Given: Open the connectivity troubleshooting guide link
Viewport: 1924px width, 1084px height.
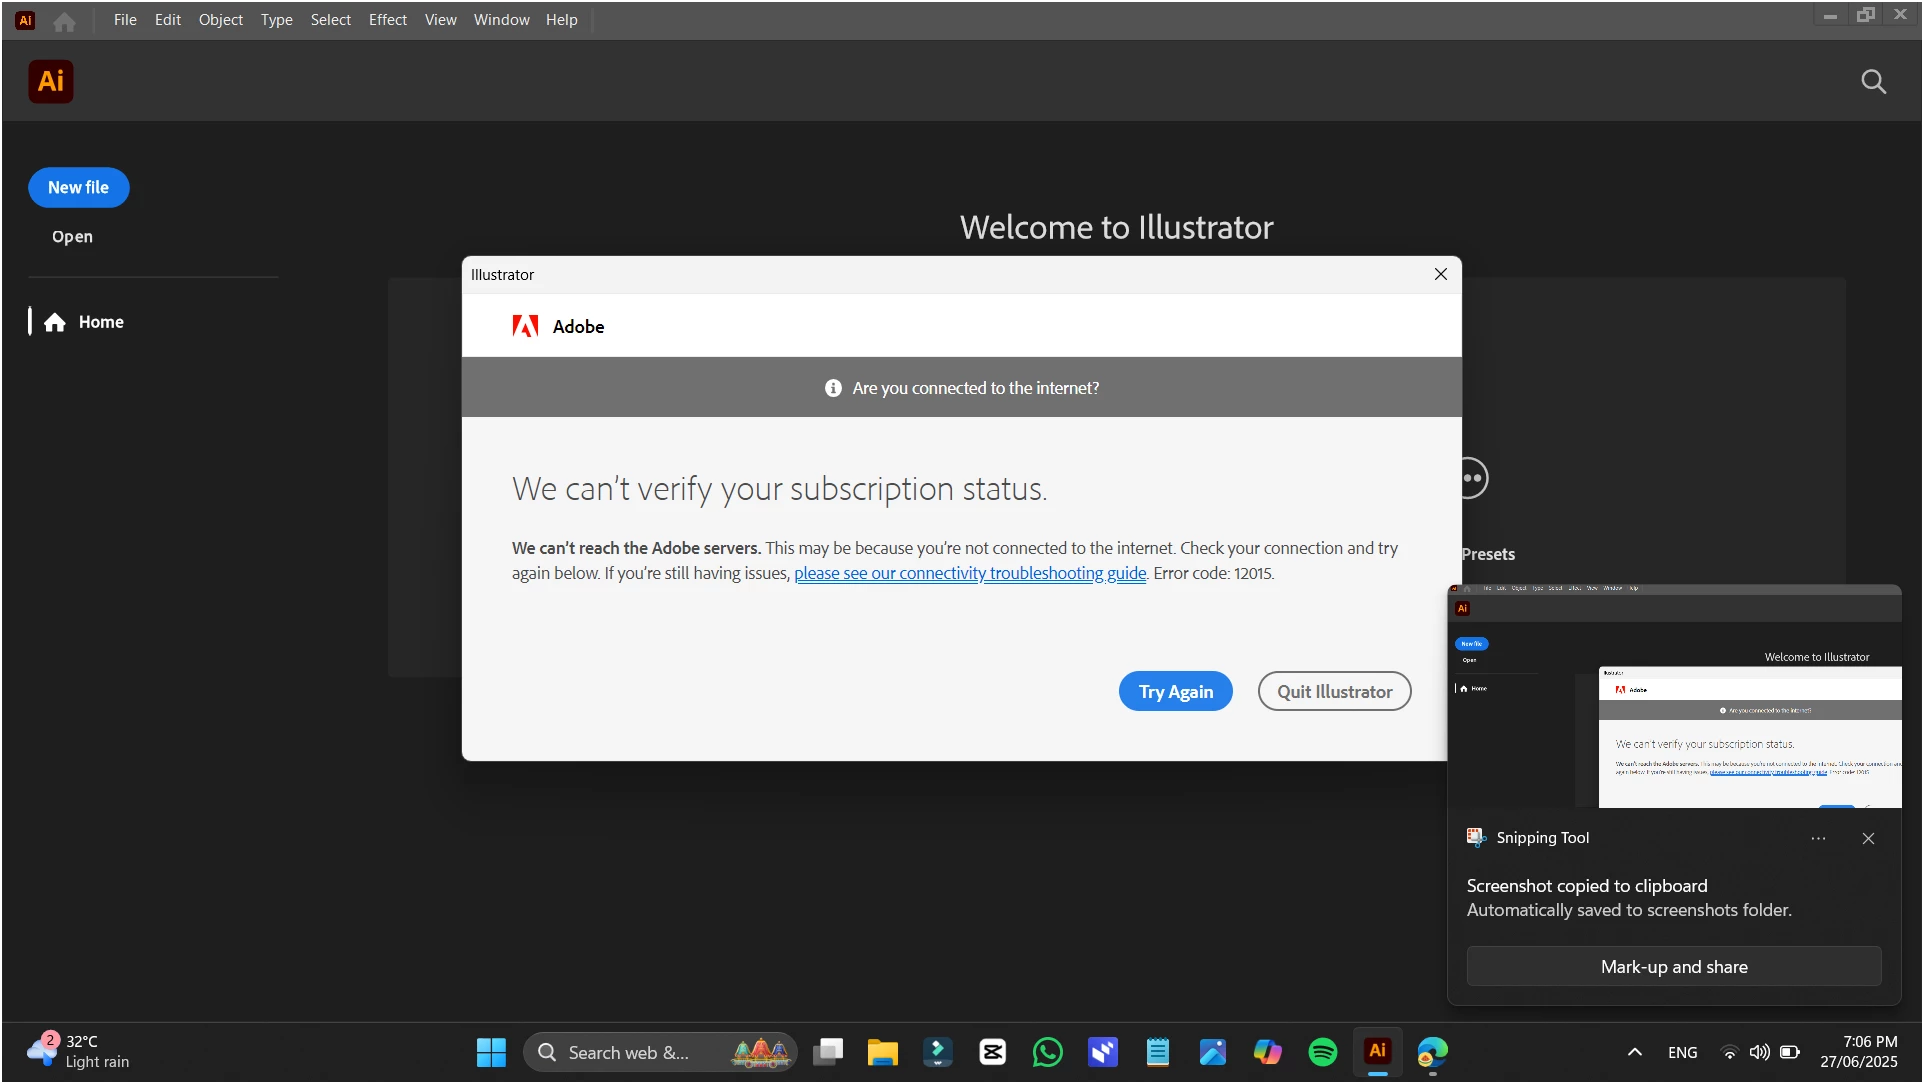Looking at the screenshot, I should (969, 573).
